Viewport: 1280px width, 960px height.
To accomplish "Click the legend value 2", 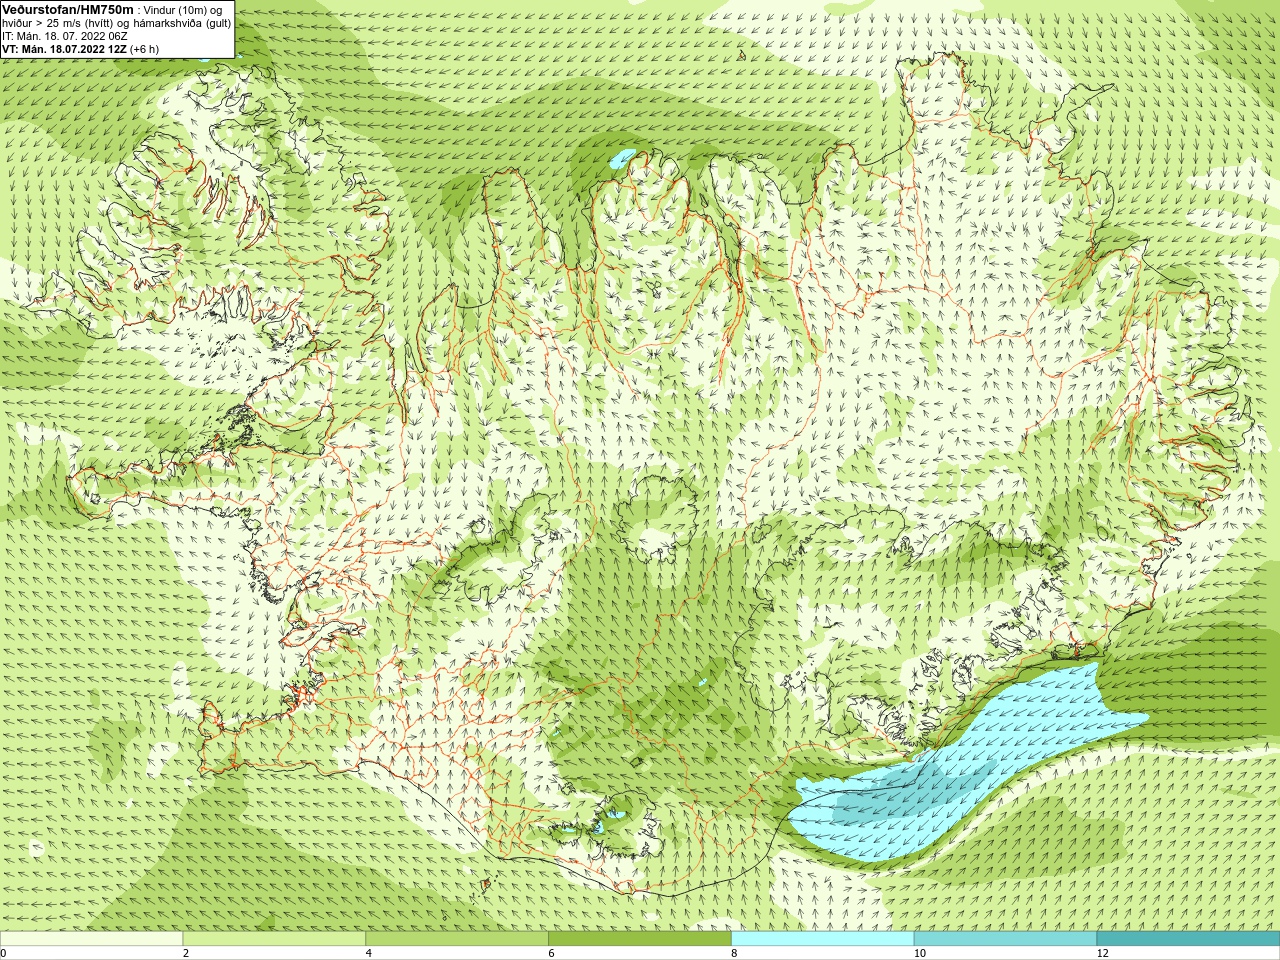I will click(x=186, y=953).
